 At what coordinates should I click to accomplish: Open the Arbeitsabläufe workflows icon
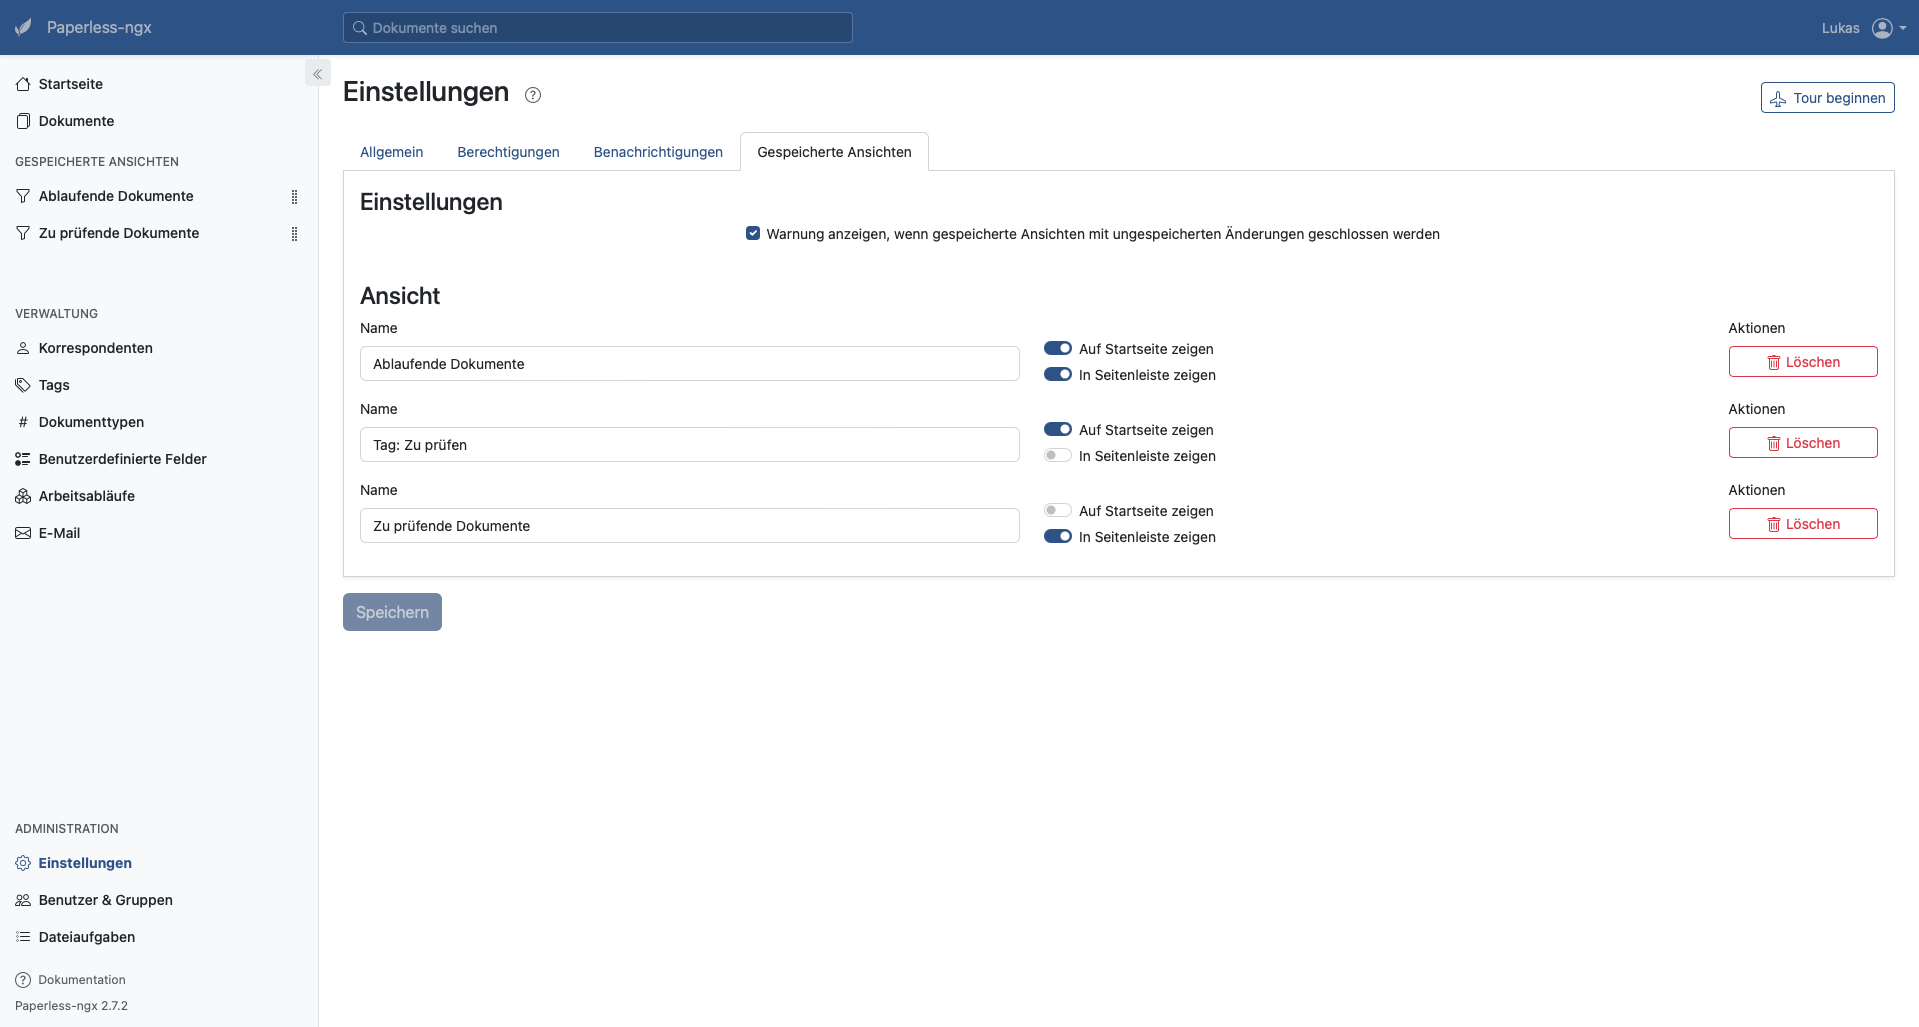click(x=22, y=495)
